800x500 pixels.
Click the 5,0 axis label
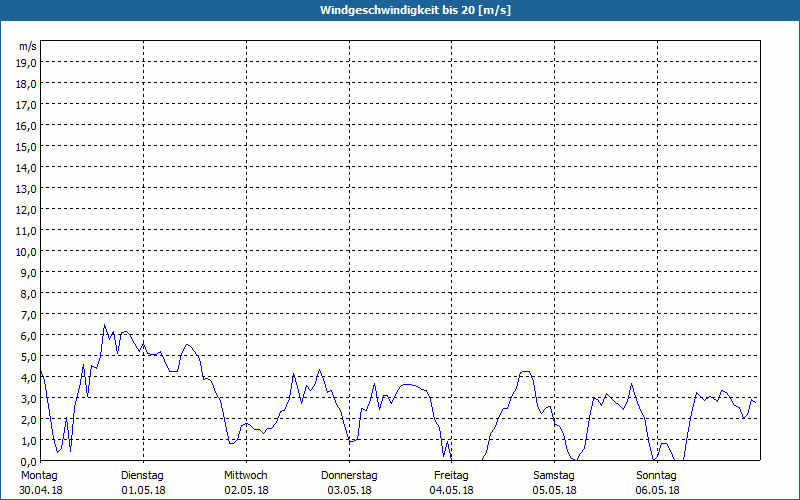(x=29, y=357)
